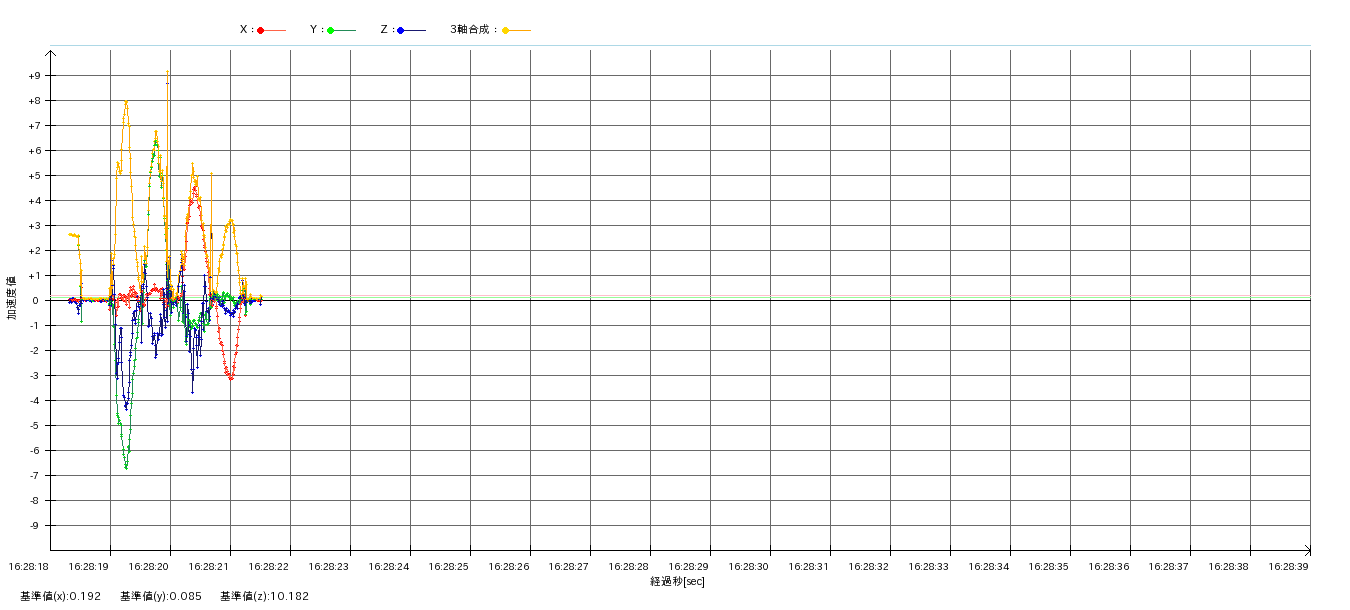The width and height of the screenshot is (1350, 610).
Task: Click the green Y series legend marker
Action: tap(331, 30)
